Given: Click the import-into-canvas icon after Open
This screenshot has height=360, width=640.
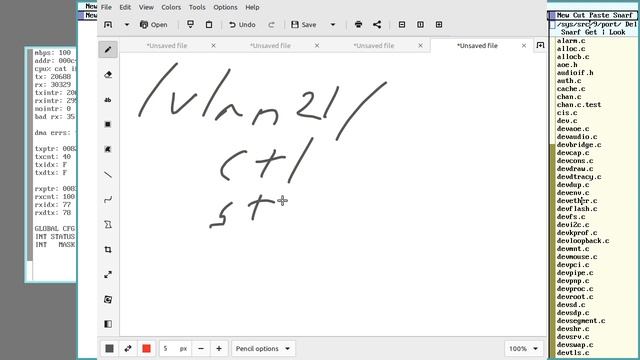Looking at the screenshot, I should tap(190, 24).
